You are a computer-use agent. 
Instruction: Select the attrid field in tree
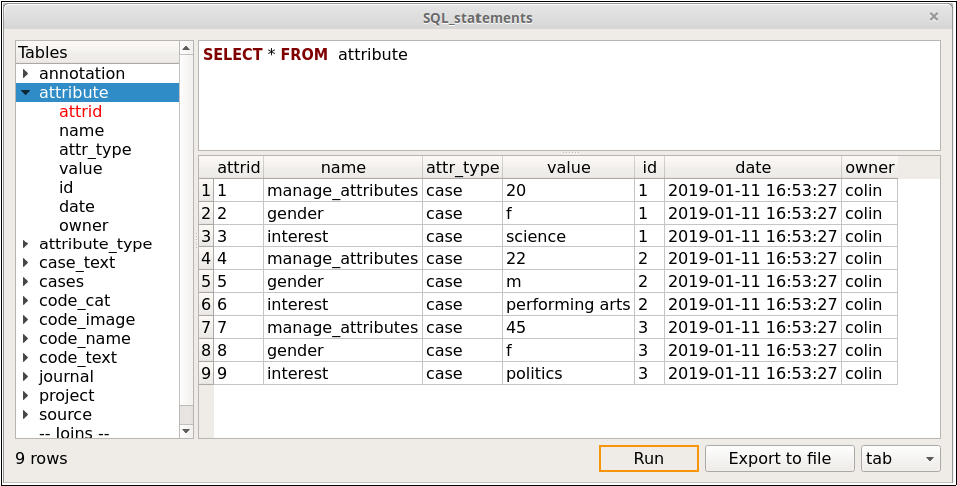coord(80,112)
